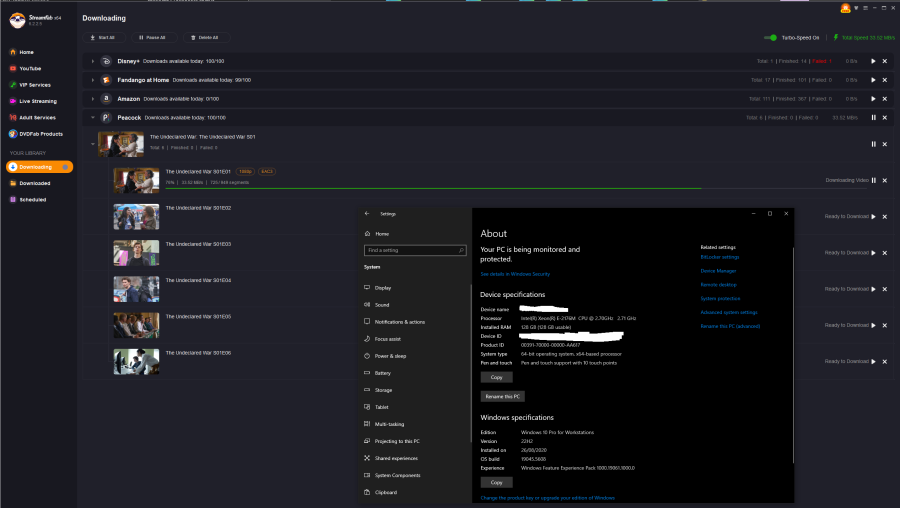Screen dimensions: 900x508
Task: Remove the Amazon download group
Action: [884, 99]
